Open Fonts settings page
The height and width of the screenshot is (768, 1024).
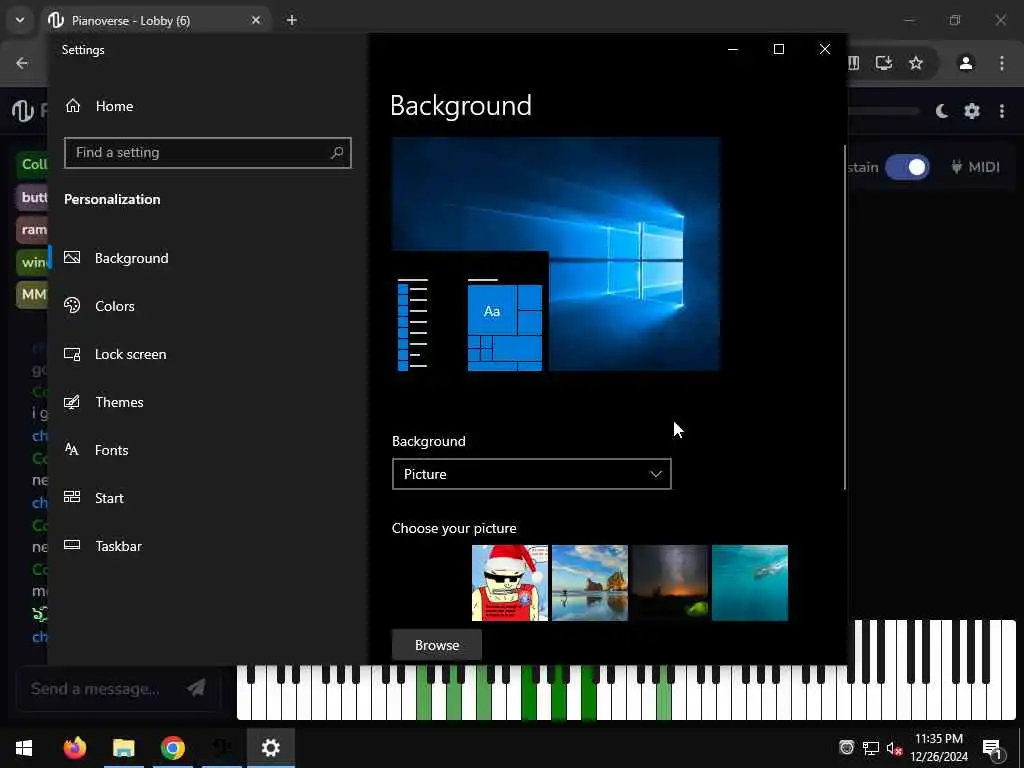111,450
